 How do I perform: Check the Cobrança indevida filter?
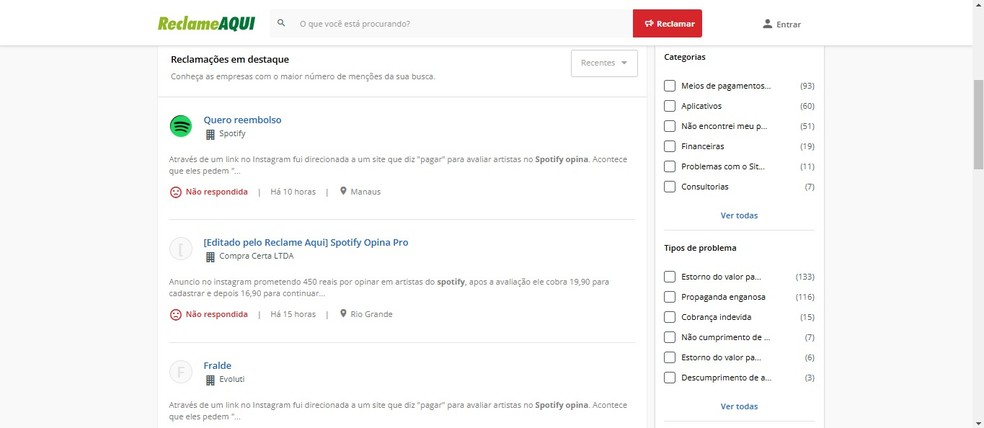point(670,317)
